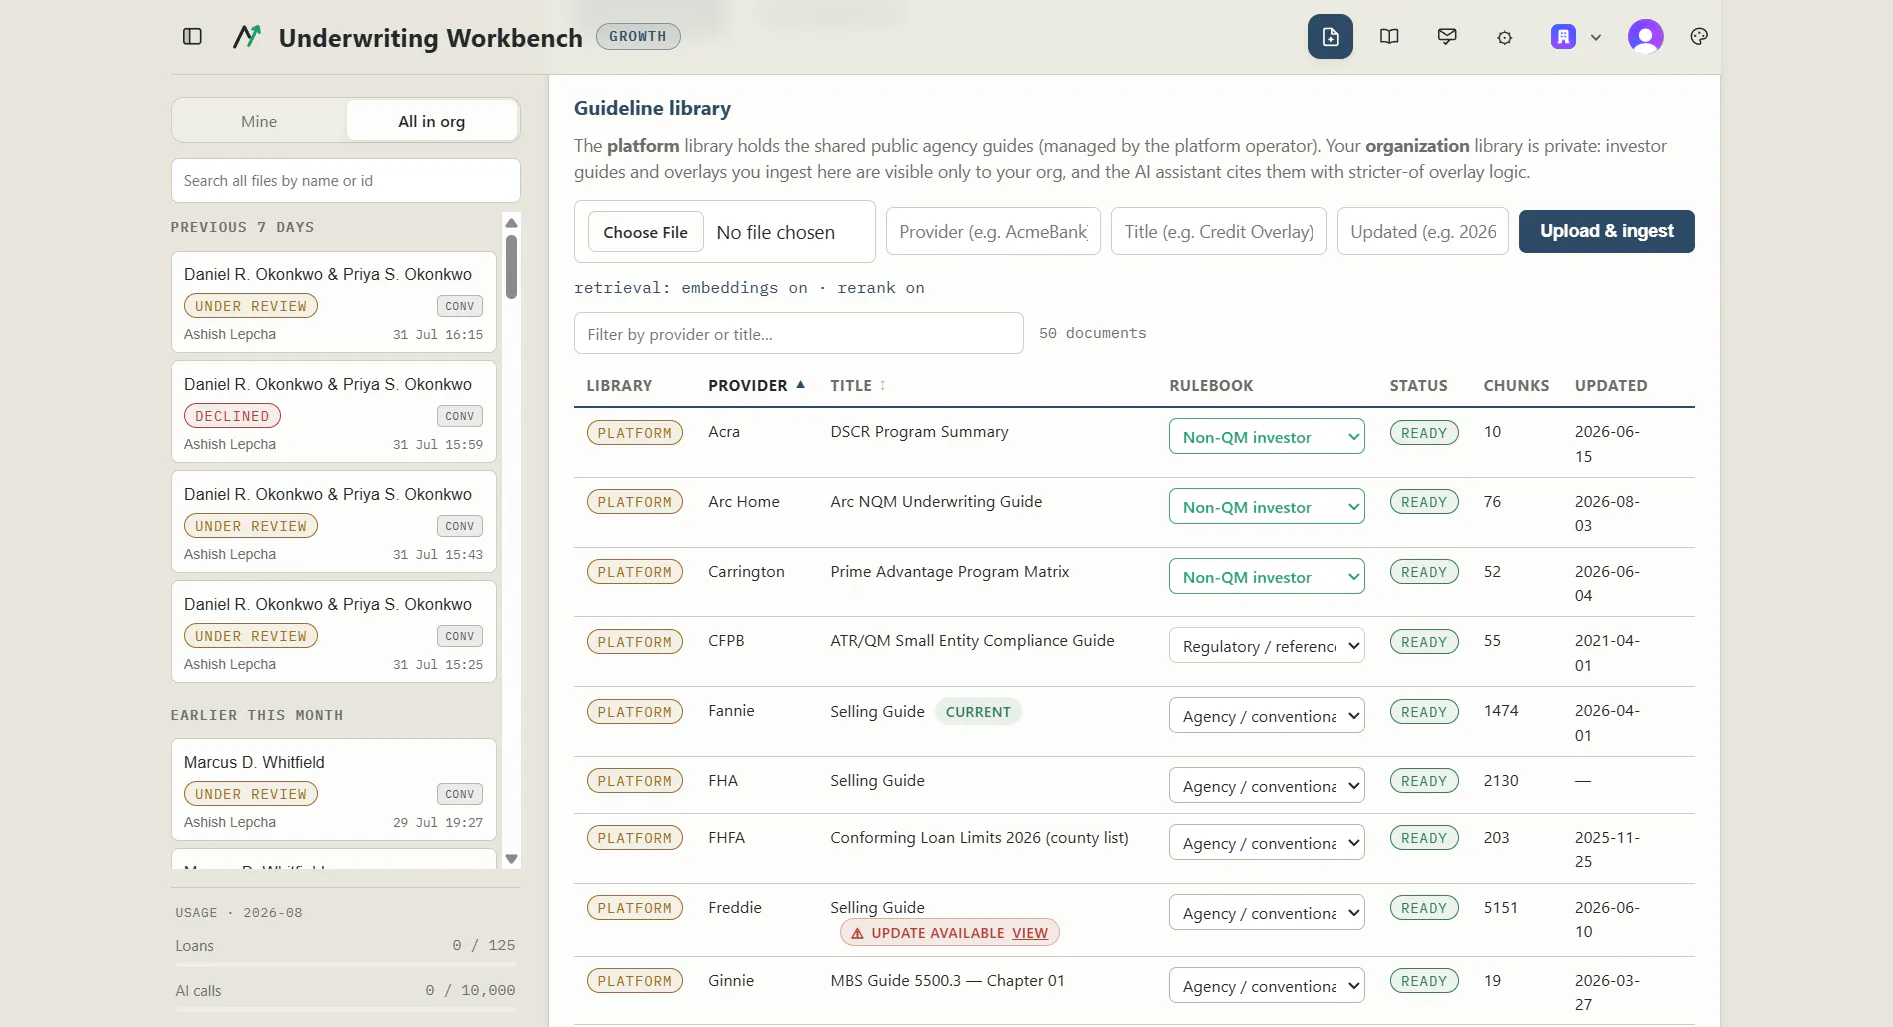This screenshot has height=1027, width=1893.
Task: Click the READY status in Ginnie row
Action: coord(1424,981)
